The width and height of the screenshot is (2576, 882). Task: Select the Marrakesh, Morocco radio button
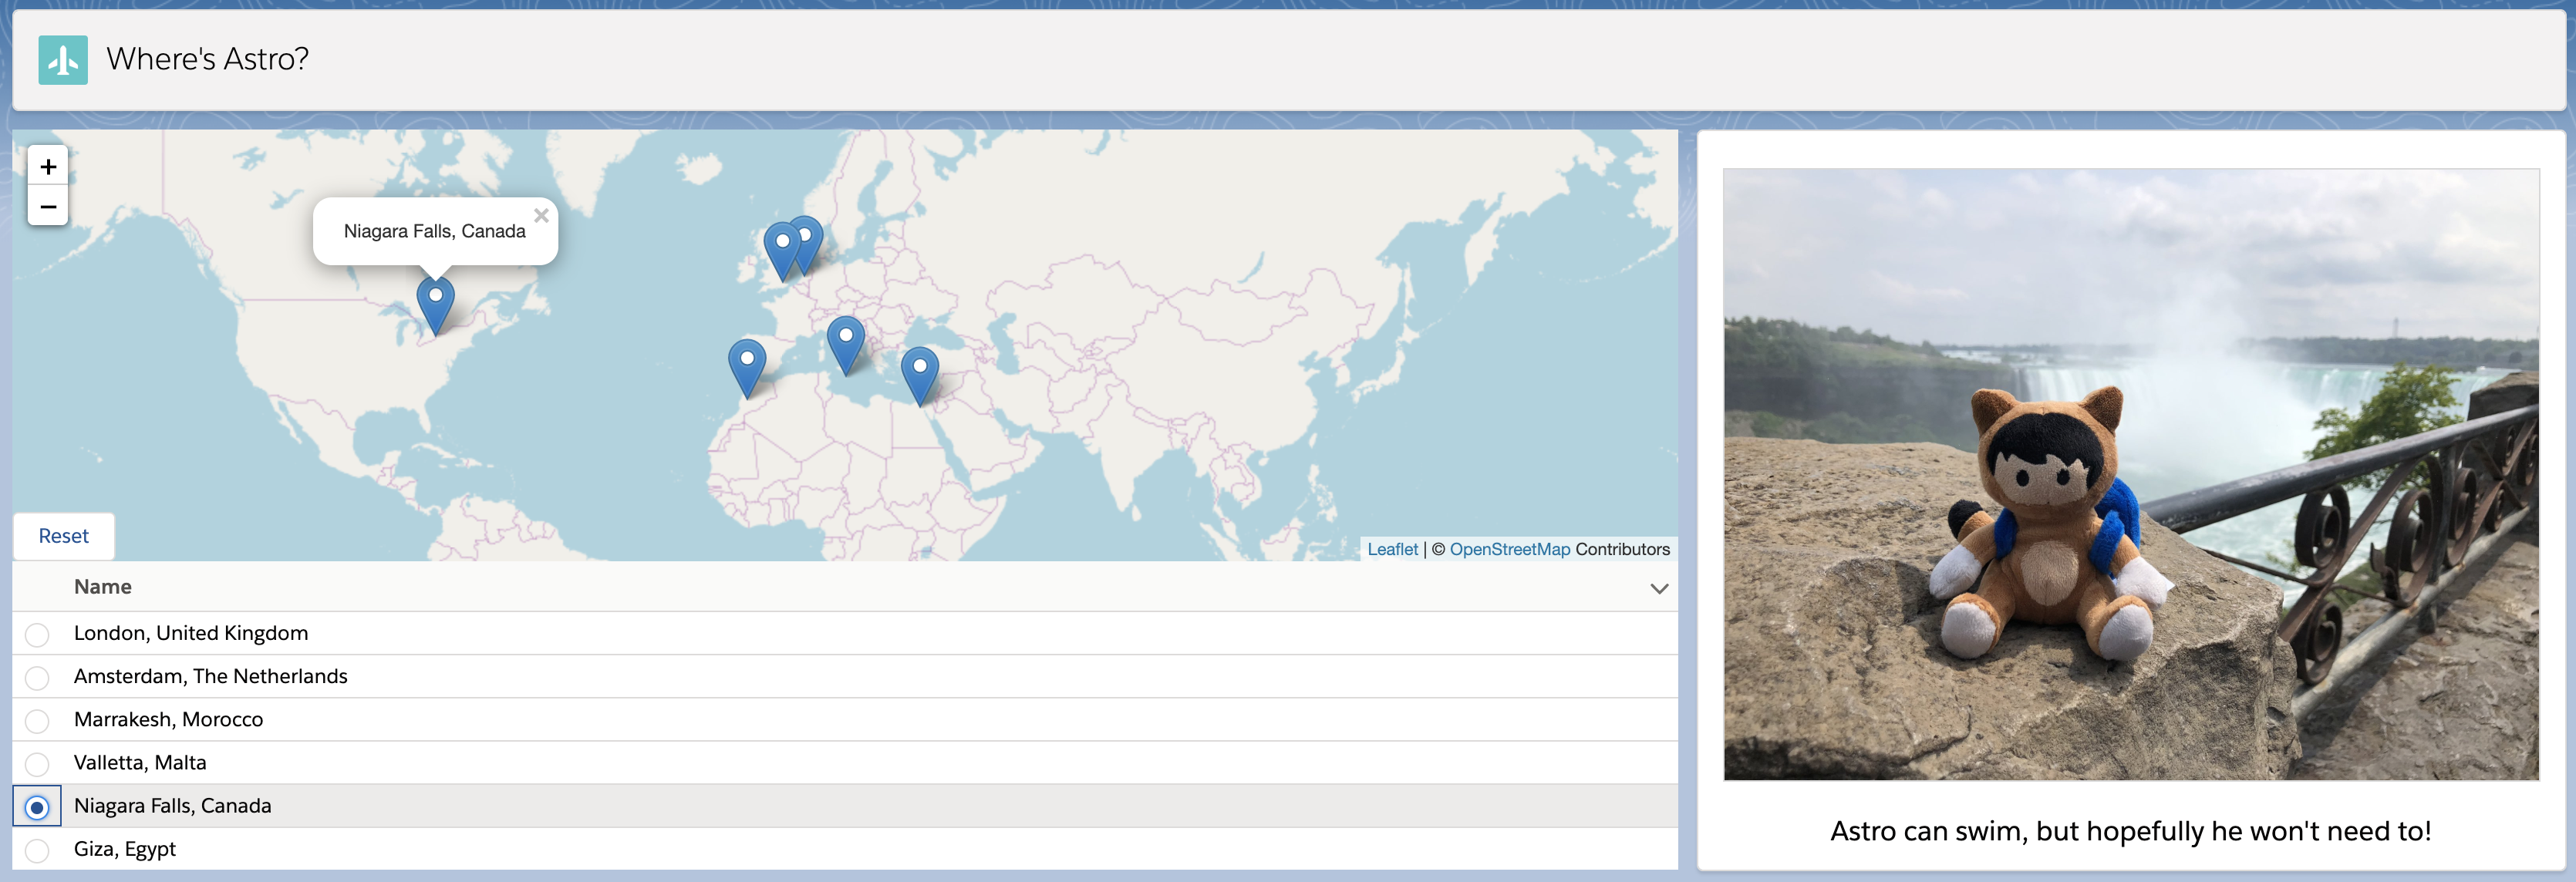click(x=37, y=720)
